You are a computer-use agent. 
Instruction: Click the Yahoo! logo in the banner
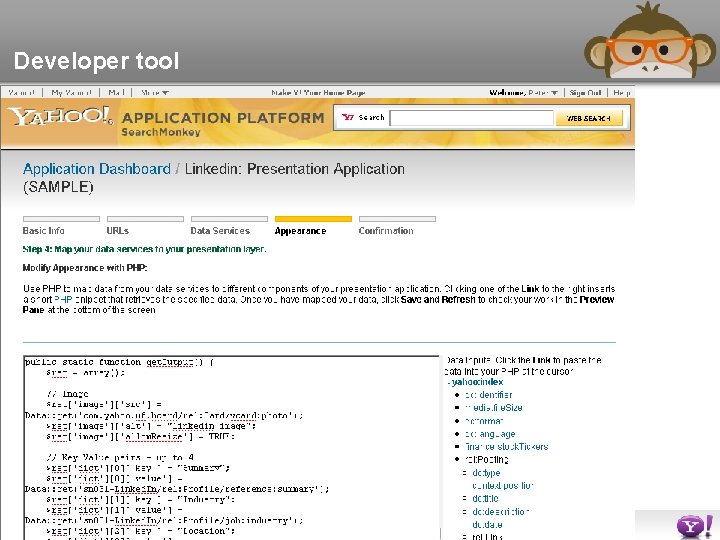click(60, 117)
